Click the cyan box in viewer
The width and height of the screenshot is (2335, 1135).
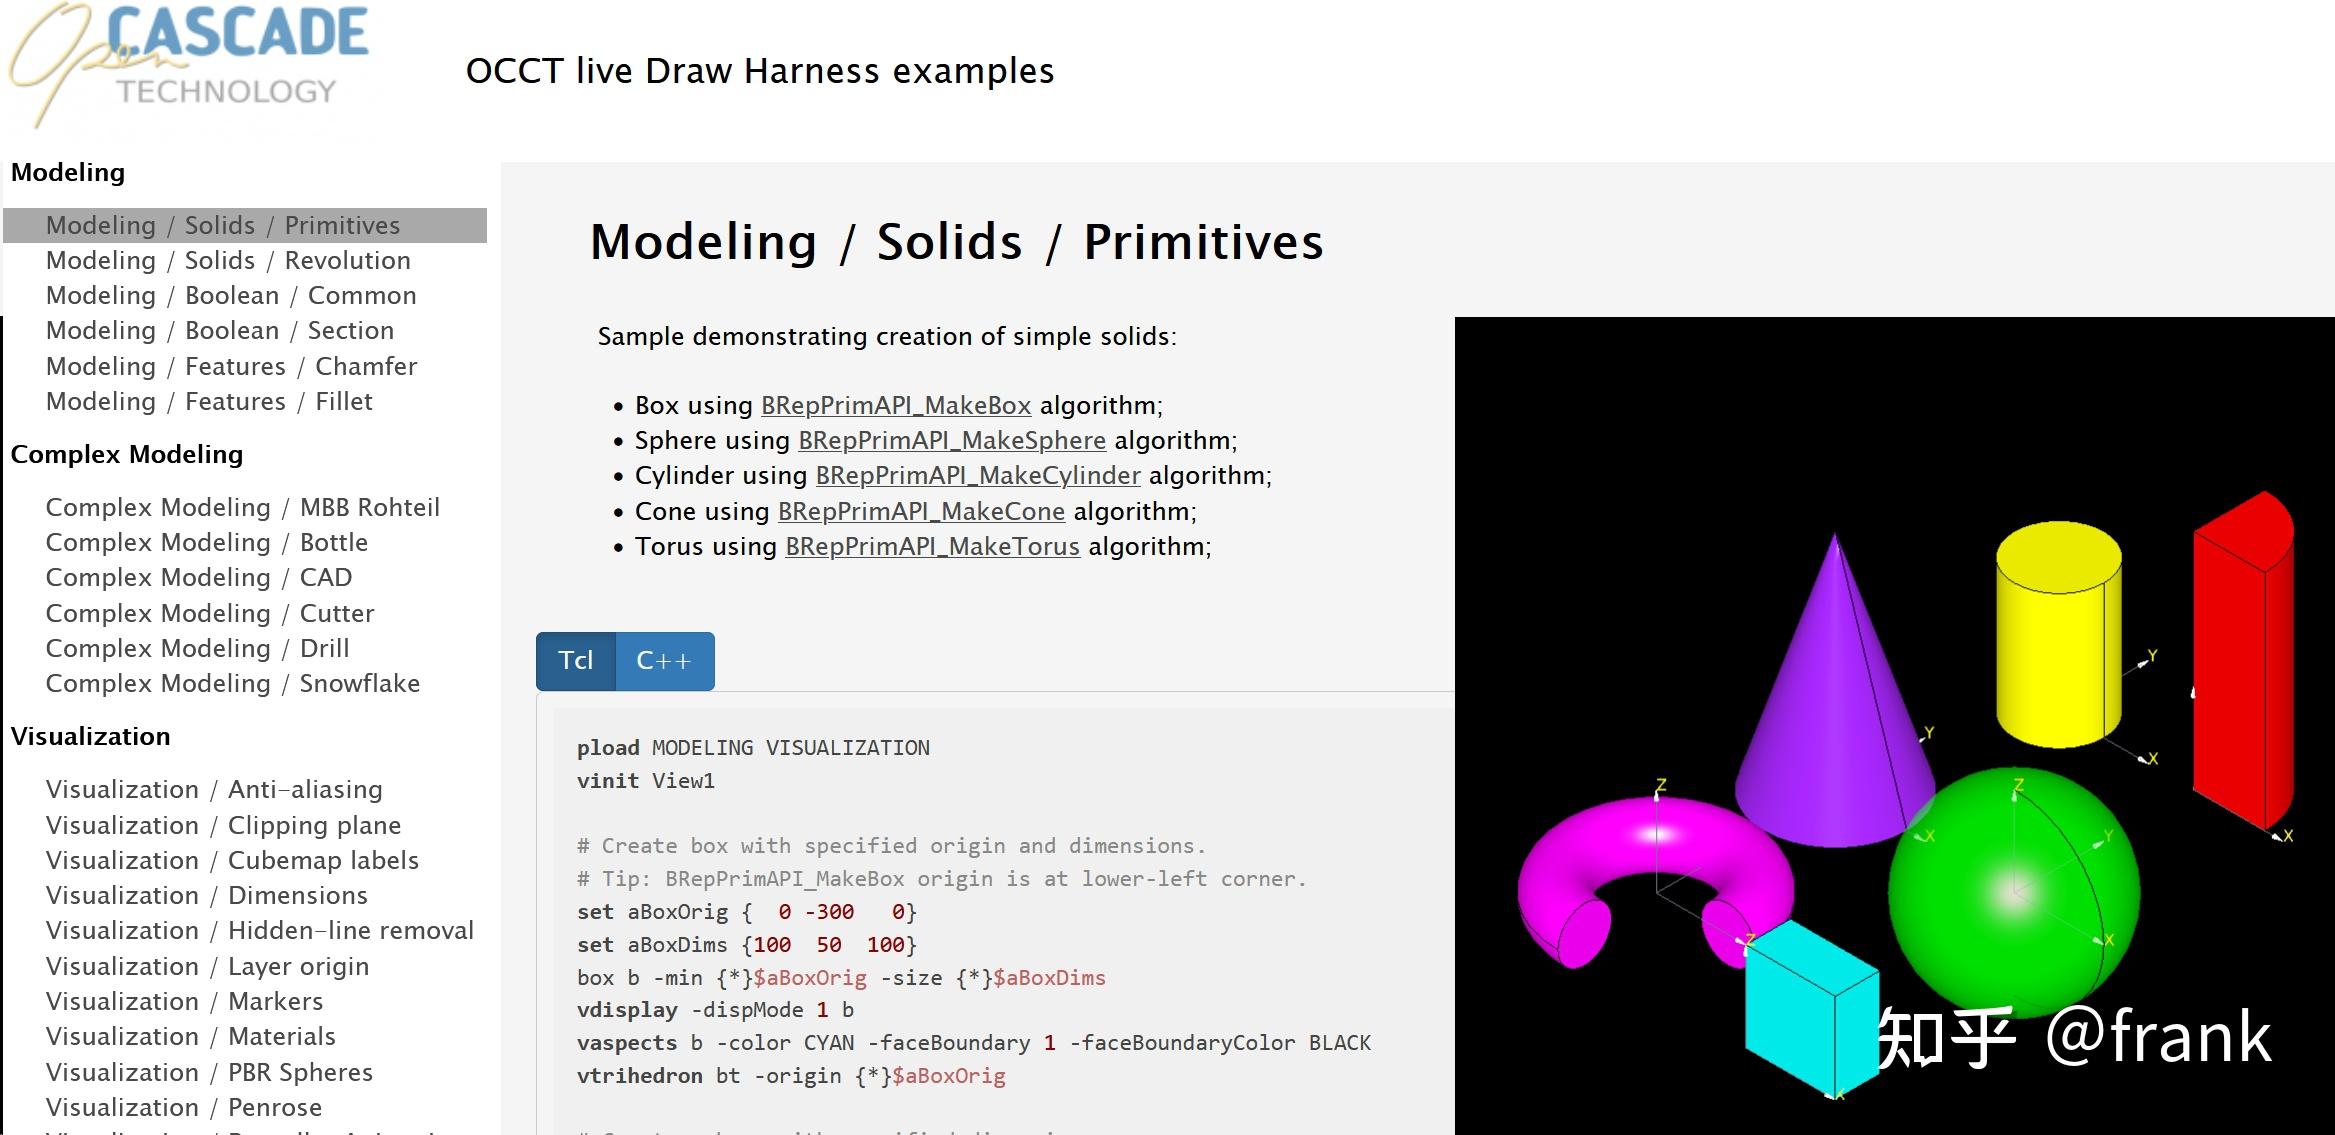[1800, 1010]
